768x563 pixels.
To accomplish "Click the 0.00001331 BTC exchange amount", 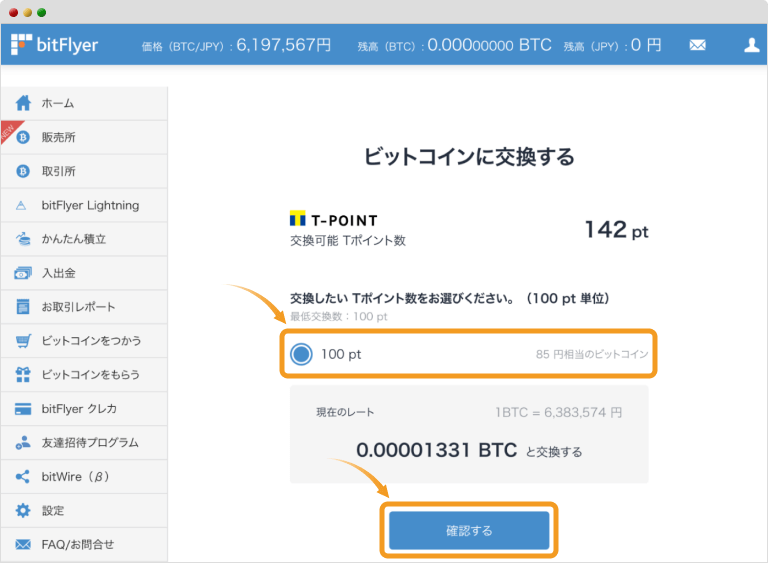I will 436,450.
